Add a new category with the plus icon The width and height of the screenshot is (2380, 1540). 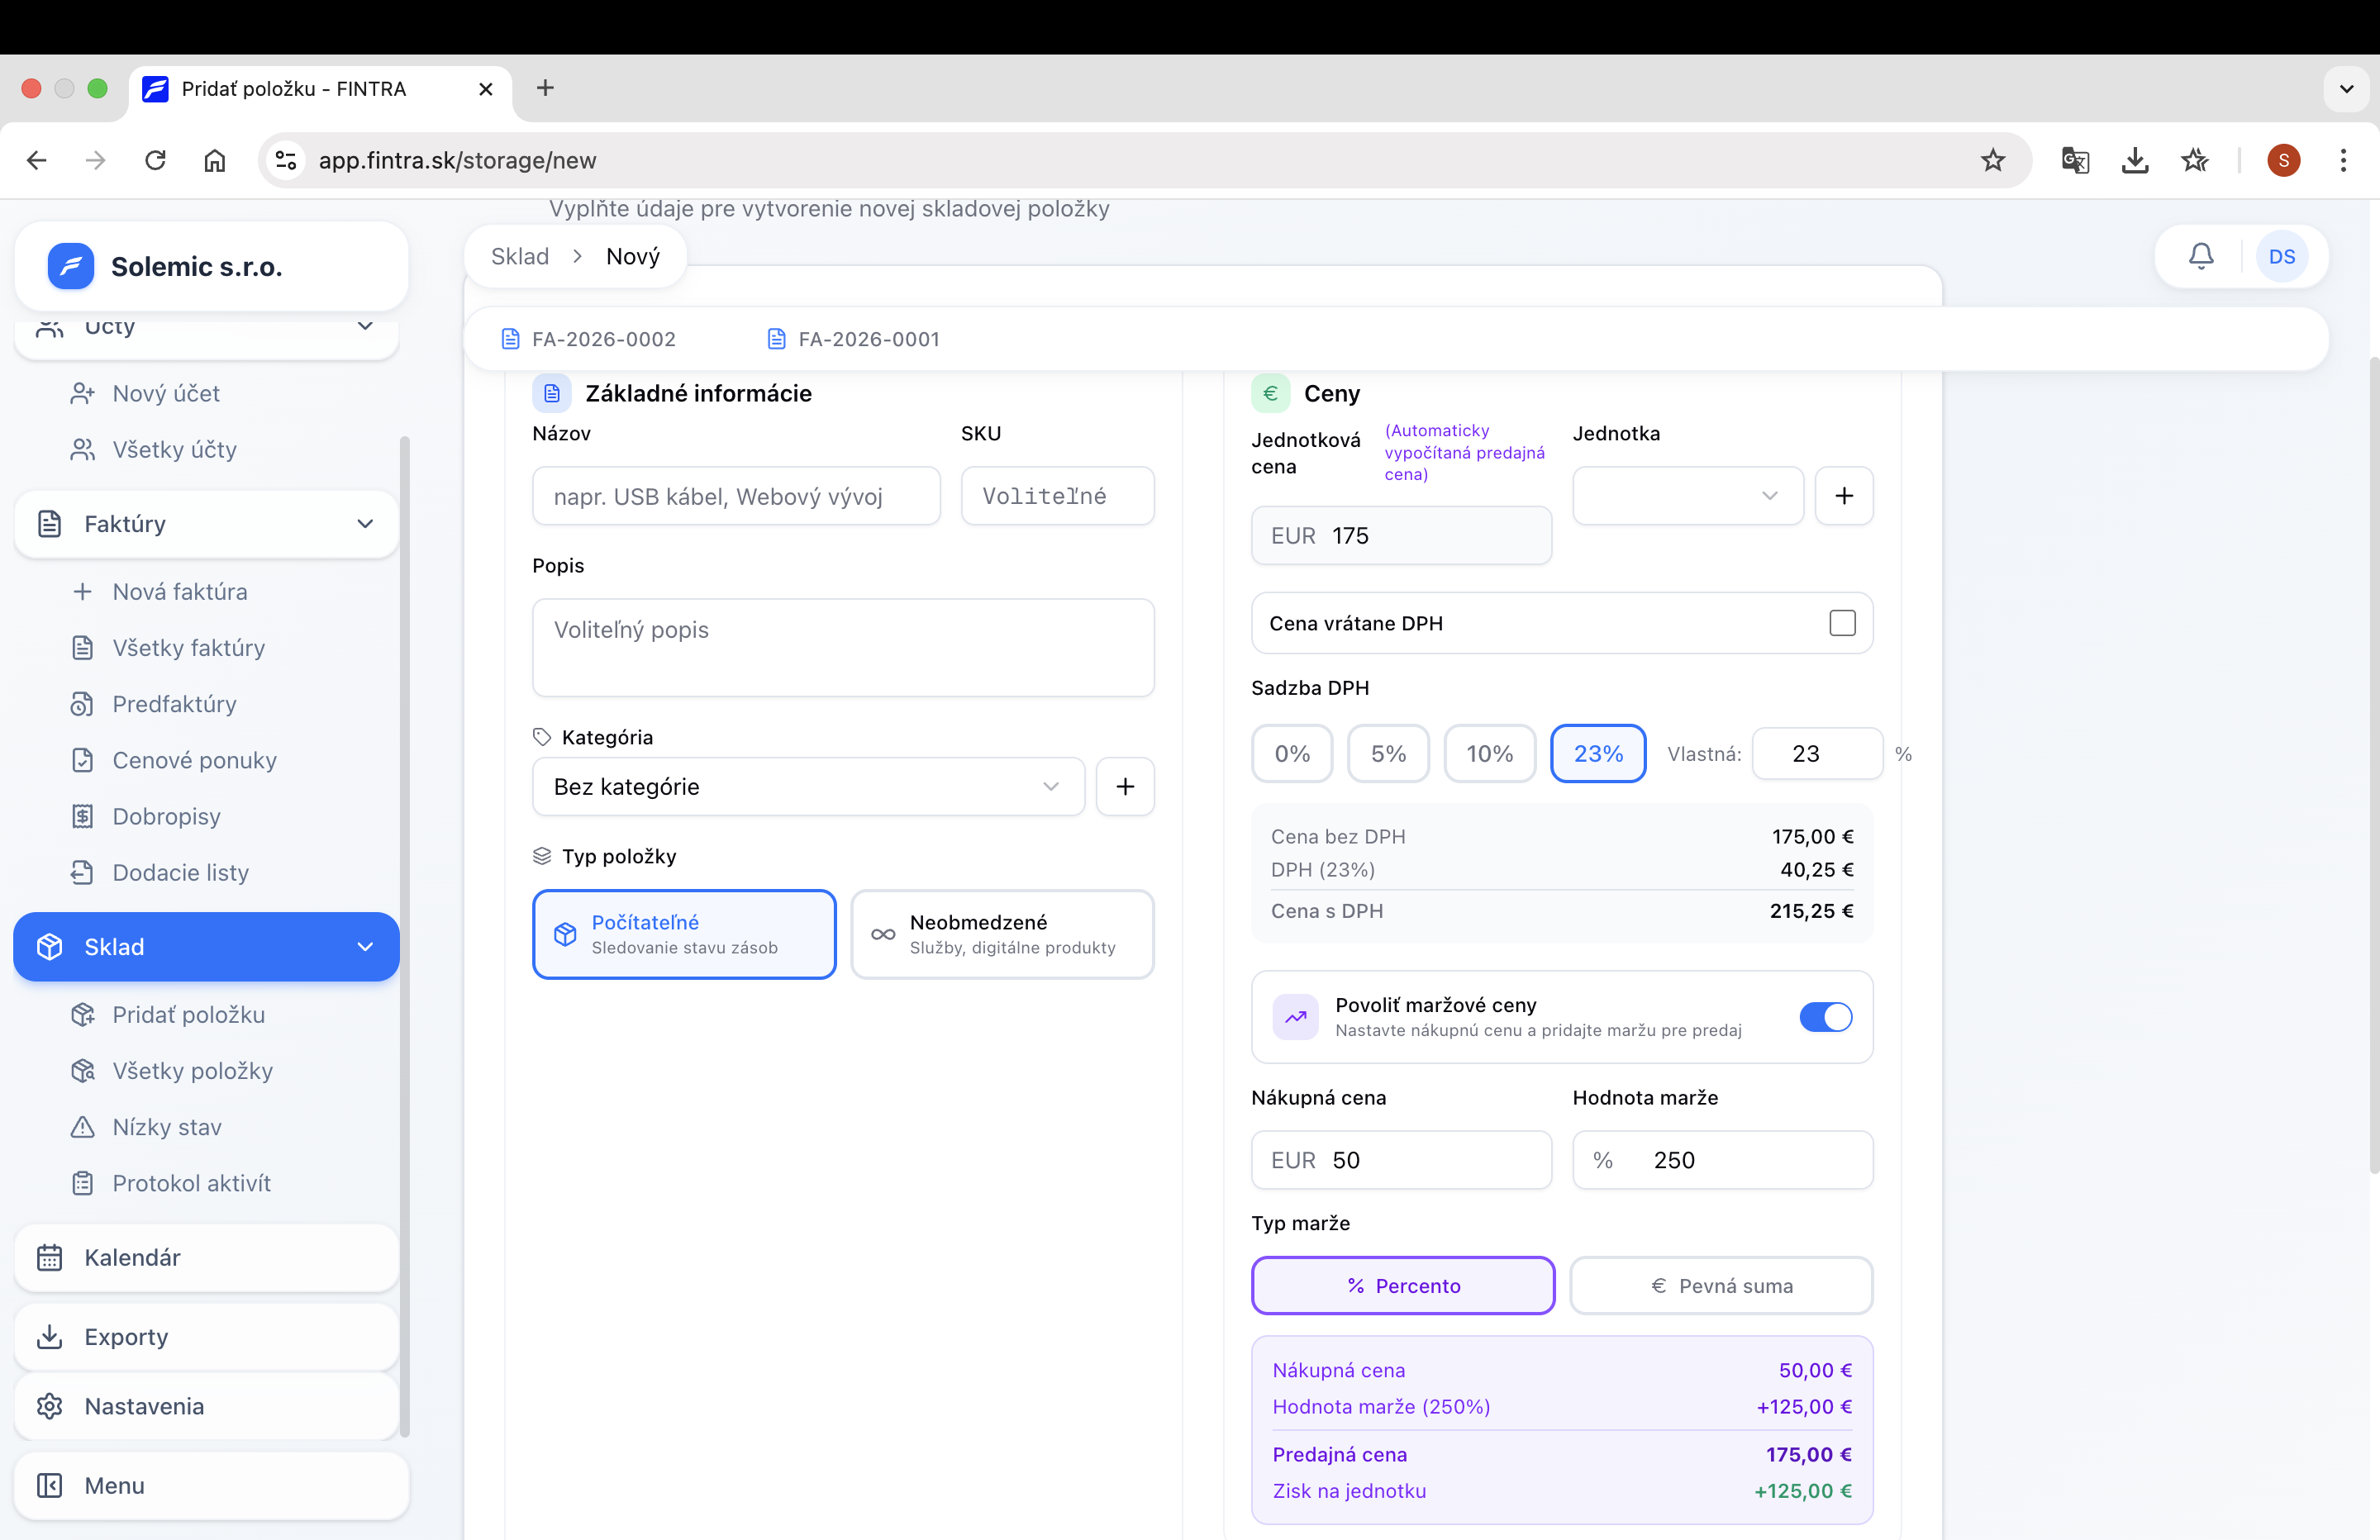pos(1125,786)
